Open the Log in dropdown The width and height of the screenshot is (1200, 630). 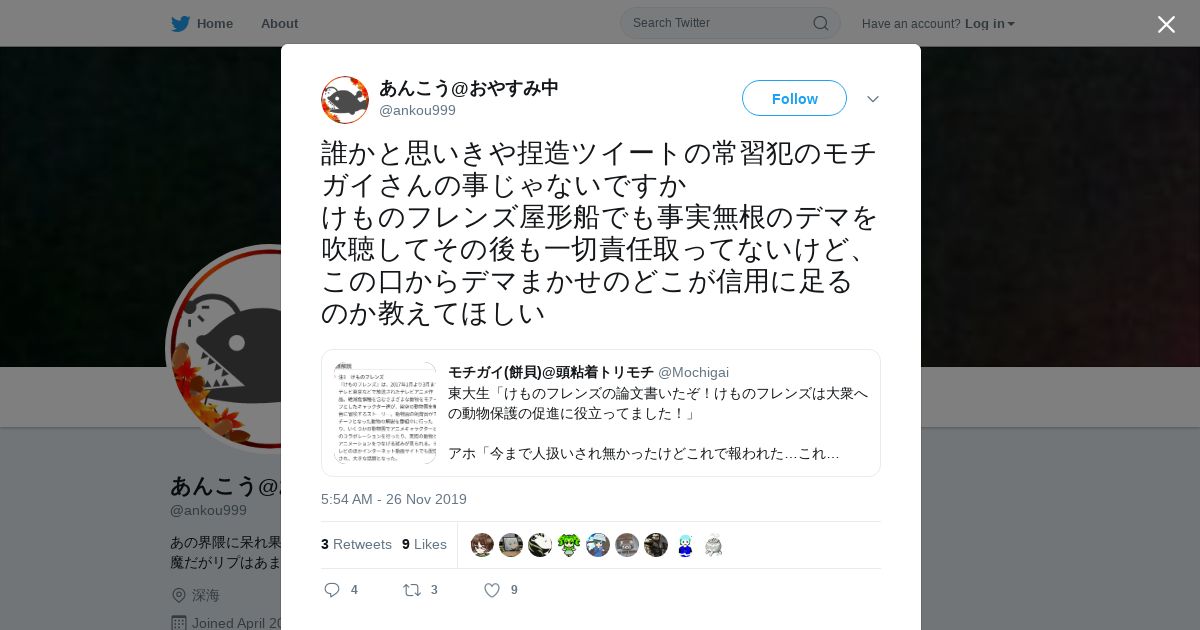(x=989, y=23)
